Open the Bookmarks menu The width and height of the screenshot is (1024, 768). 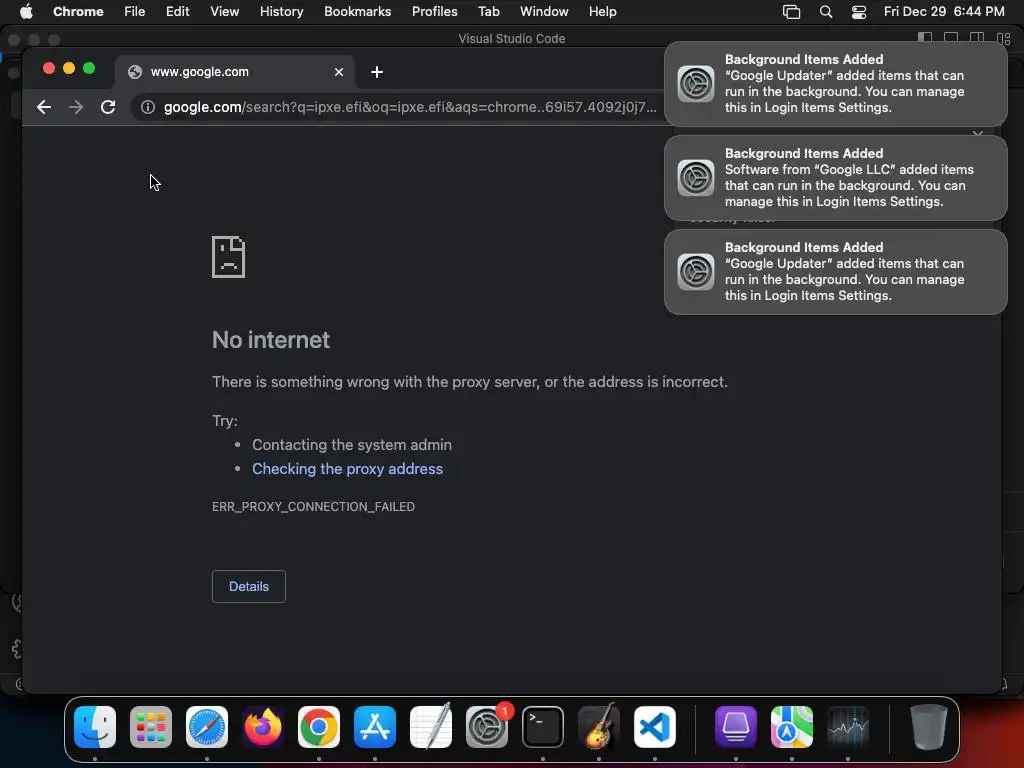(x=357, y=12)
